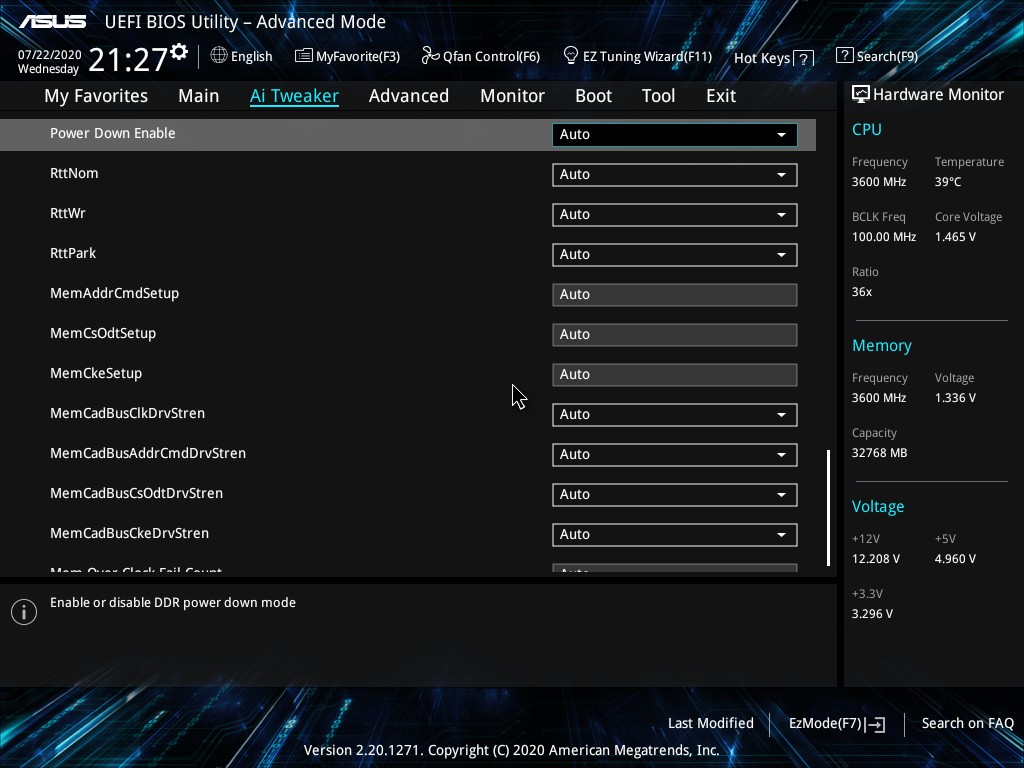Click the settings gear icon beside the clock
Image resolution: width=1024 pixels, height=768 pixels.
pos(179,52)
